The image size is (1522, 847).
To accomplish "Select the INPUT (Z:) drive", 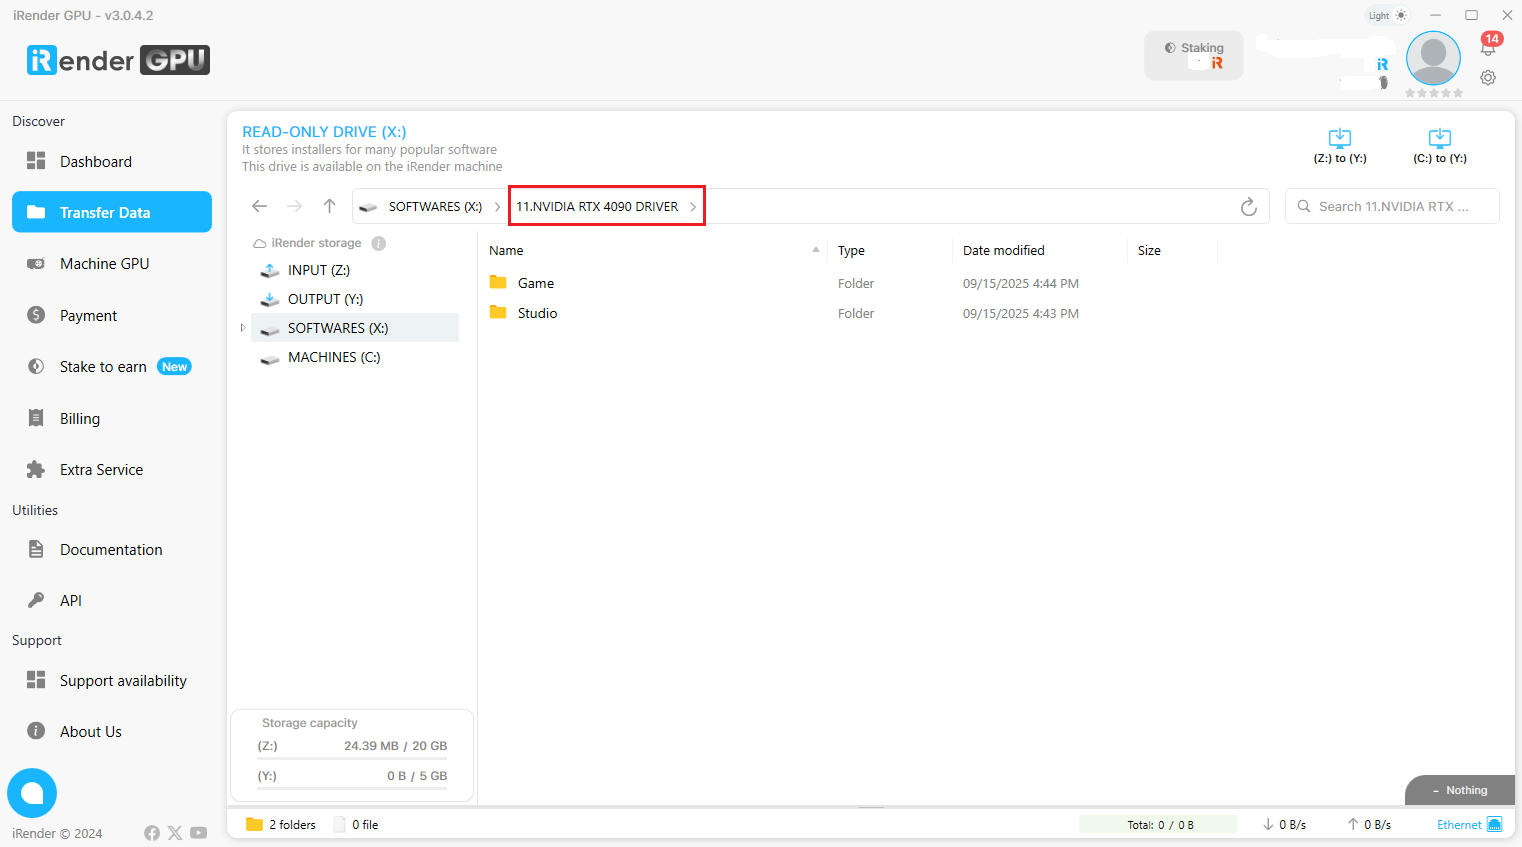I will [318, 270].
